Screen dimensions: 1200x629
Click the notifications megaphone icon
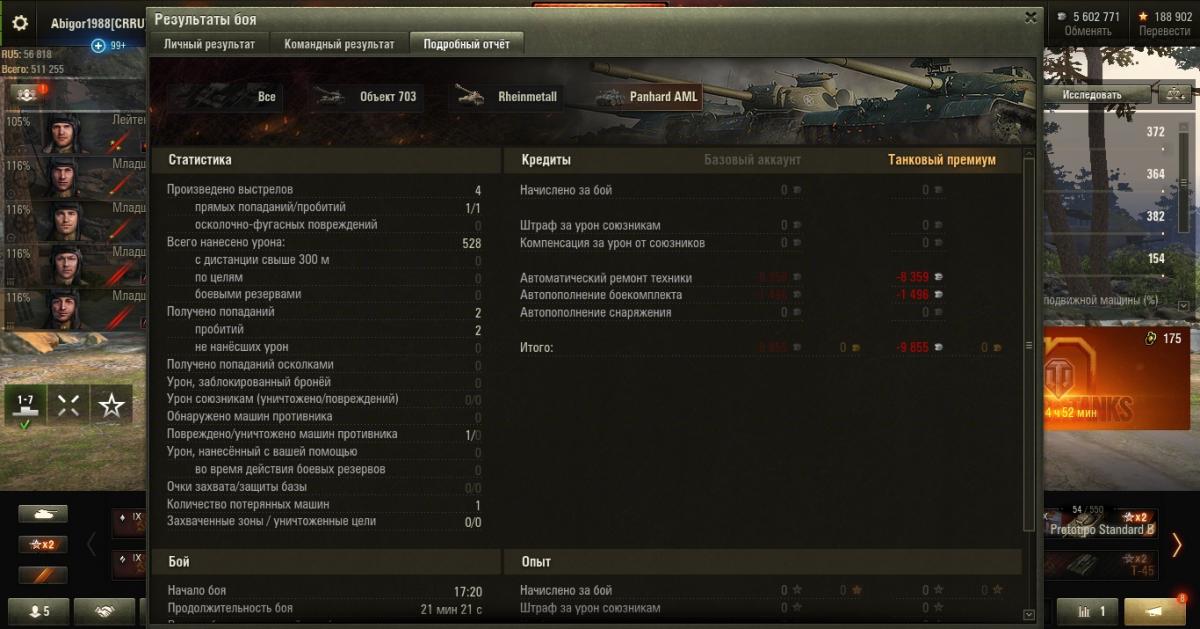pyautogui.click(x=1155, y=611)
